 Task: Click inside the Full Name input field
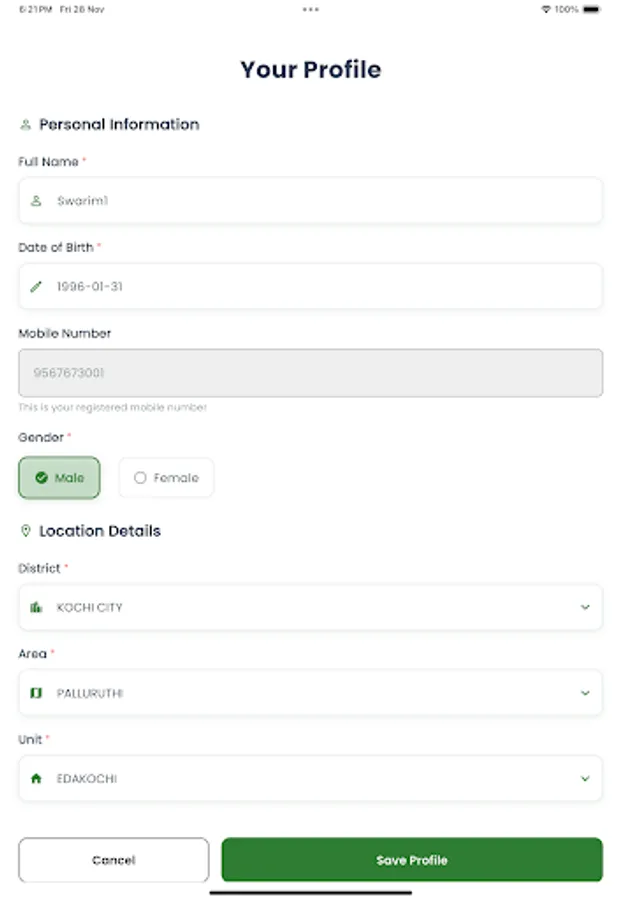click(x=310, y=199)
